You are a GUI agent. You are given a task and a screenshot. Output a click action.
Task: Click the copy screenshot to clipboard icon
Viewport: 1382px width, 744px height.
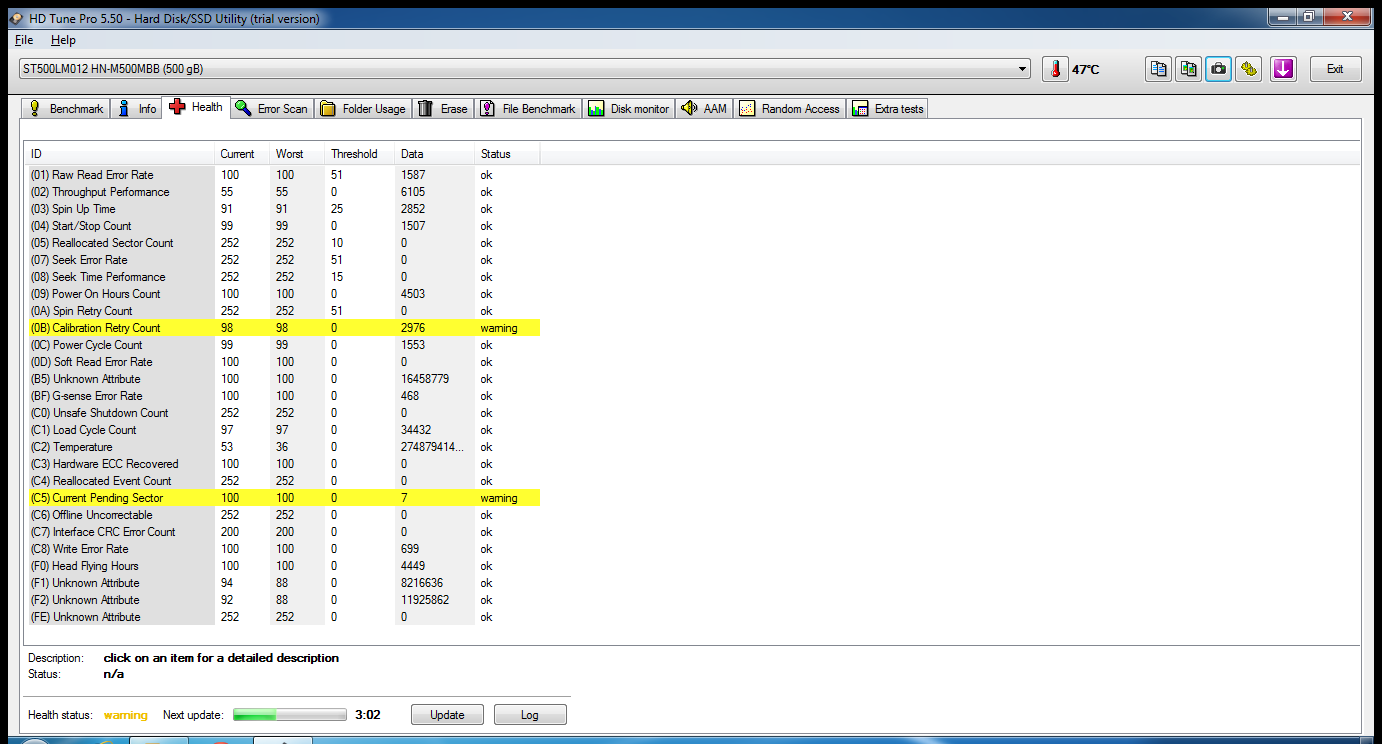1188,69
